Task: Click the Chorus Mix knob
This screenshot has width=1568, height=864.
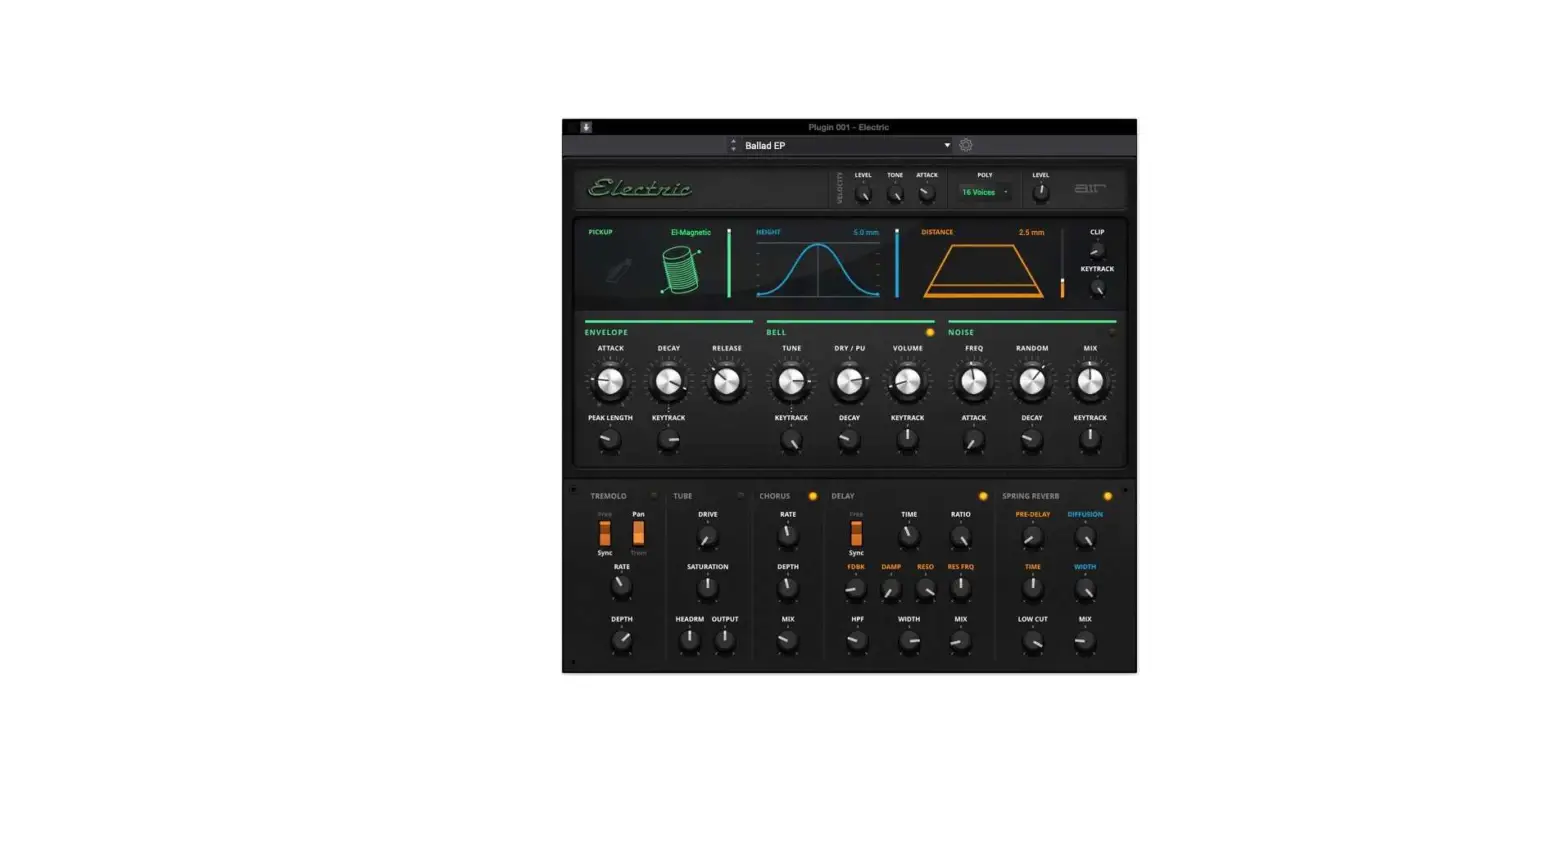Action: [x=788, y=640]
